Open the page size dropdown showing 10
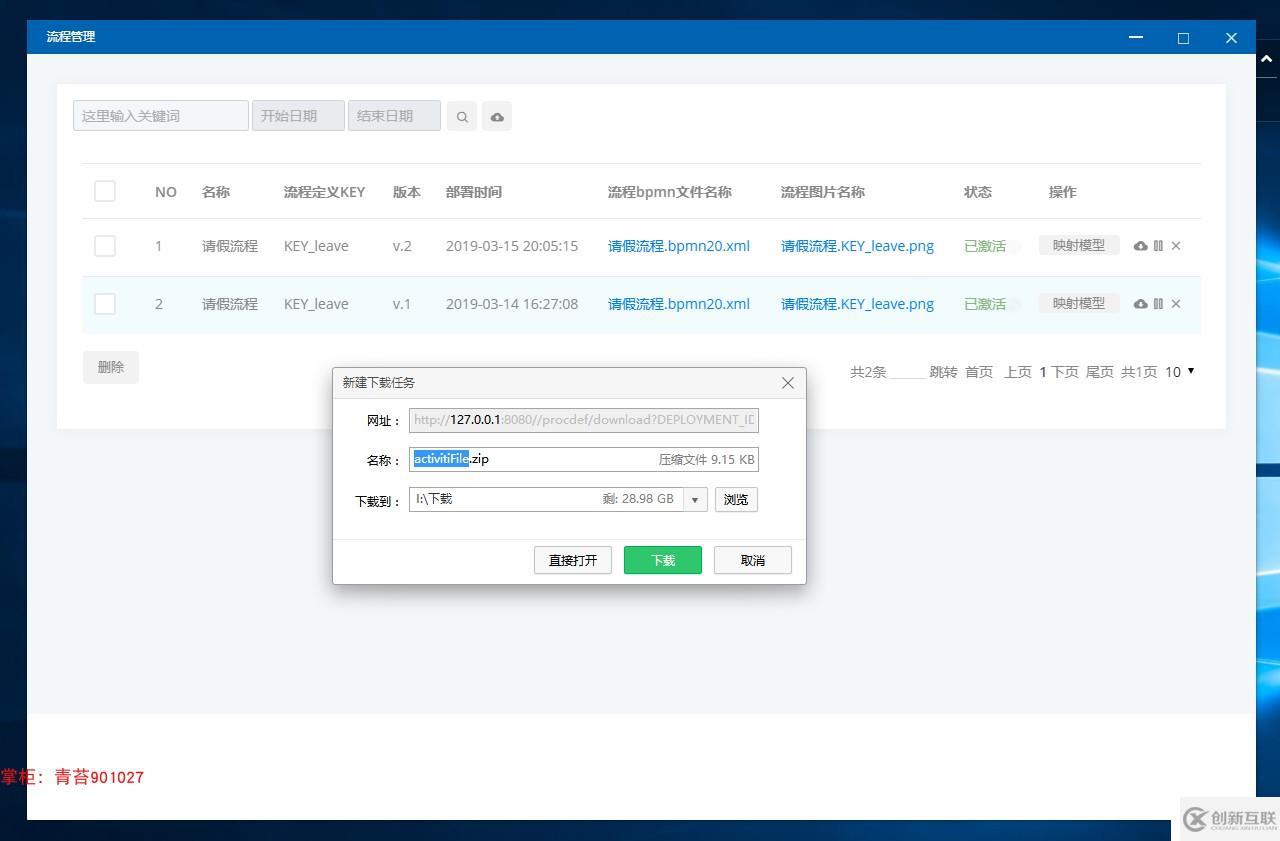 pos(1180,372)
